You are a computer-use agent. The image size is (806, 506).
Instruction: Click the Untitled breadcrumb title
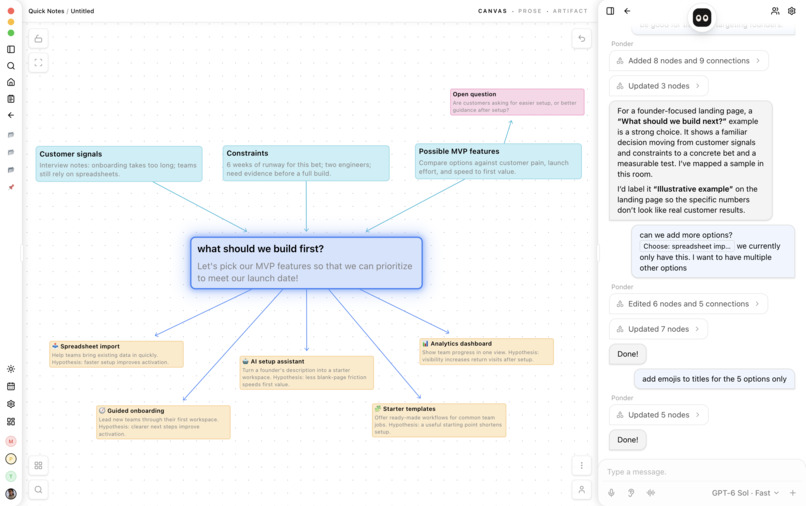(x=82, y=11)
